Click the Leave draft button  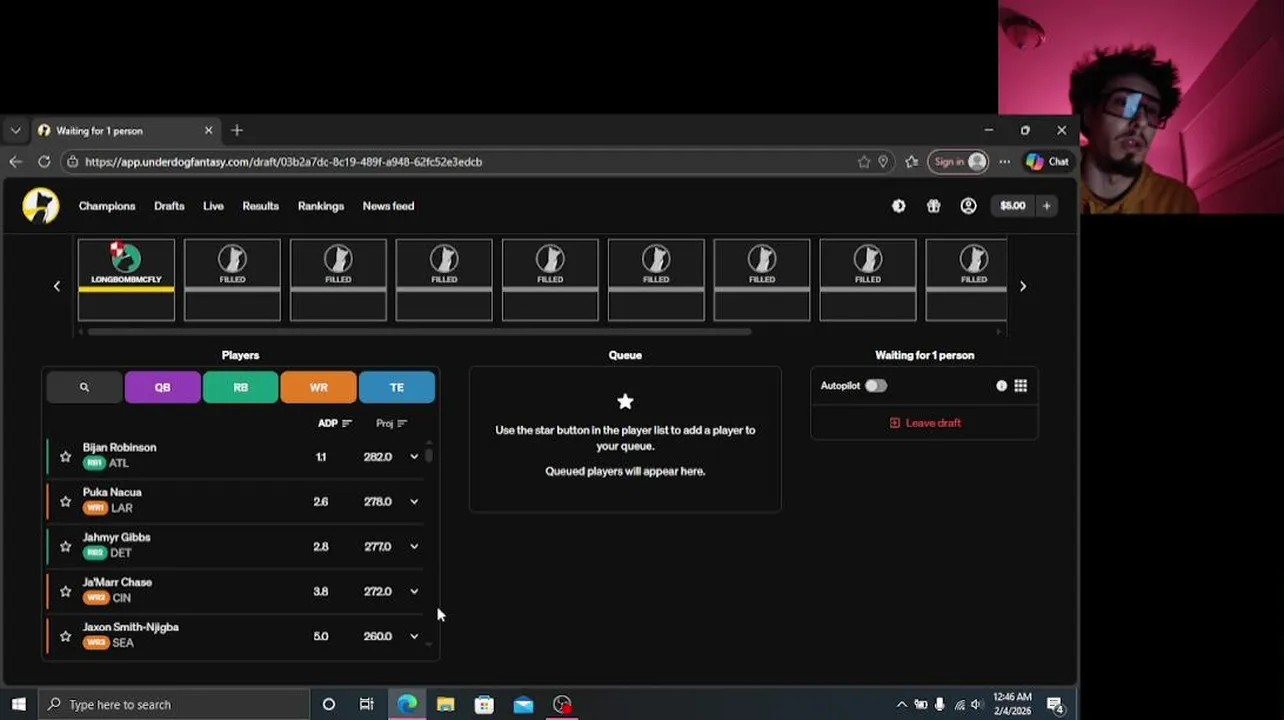[925, 423]
